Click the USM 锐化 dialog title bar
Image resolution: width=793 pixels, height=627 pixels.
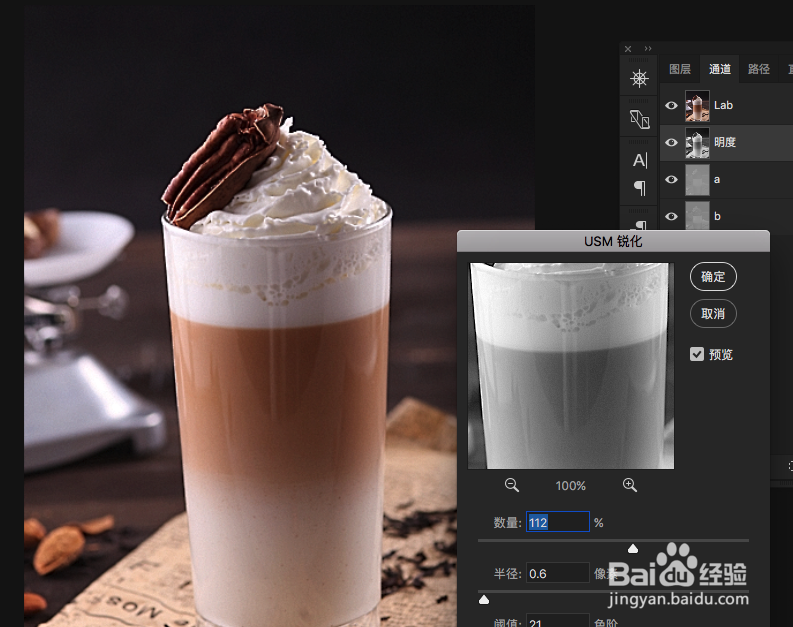point(613,241)
